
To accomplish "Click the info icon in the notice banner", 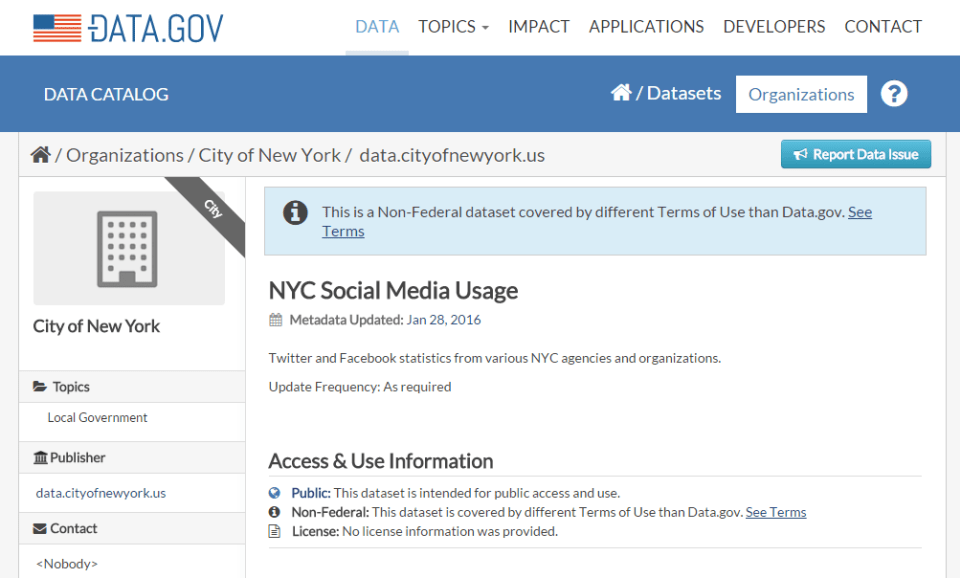I will coord(295,213).
